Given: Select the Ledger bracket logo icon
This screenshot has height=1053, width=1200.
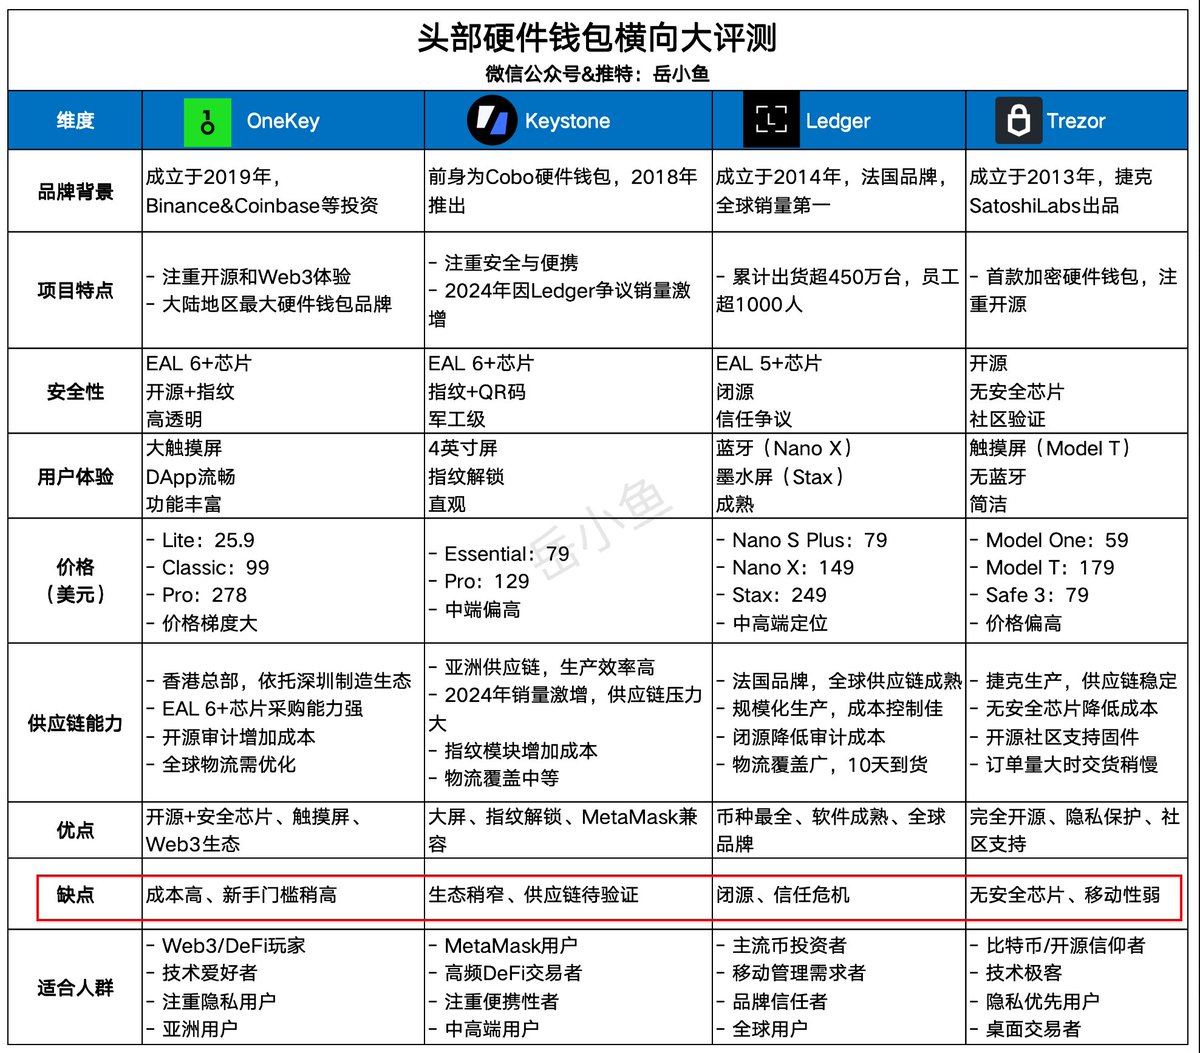Looking at the screenshot, I should [x=768, y=120].
